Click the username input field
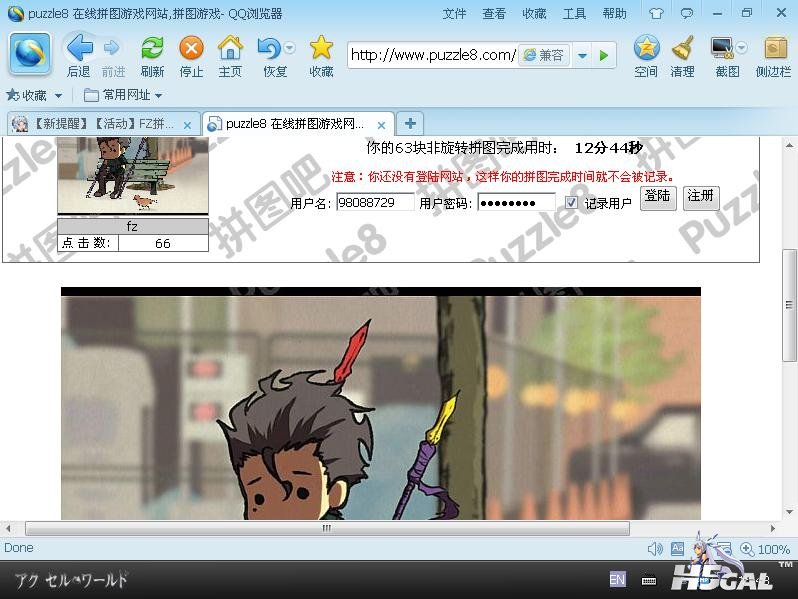The height and width of the screenshot is (599, 798). [x=375, y=203]
